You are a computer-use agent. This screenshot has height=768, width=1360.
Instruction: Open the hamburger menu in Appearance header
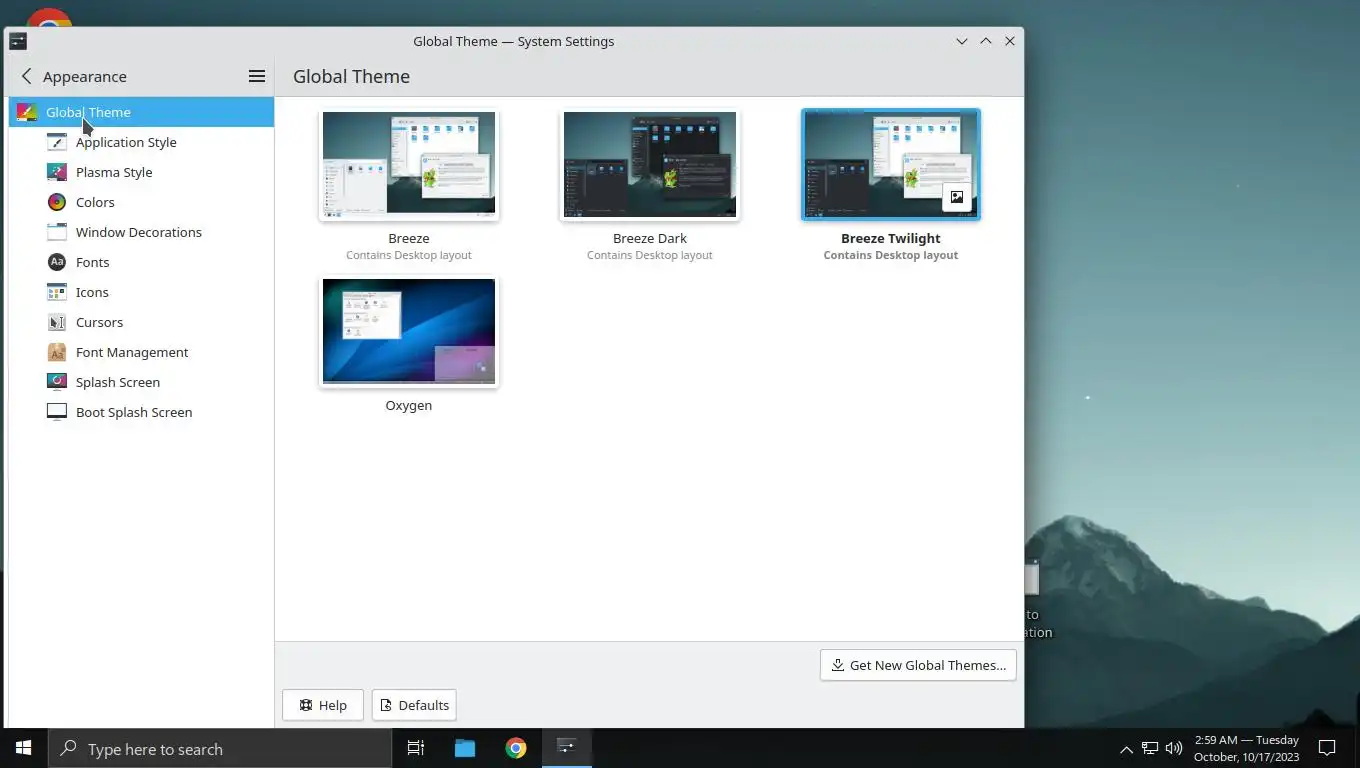tap(257, 76)
